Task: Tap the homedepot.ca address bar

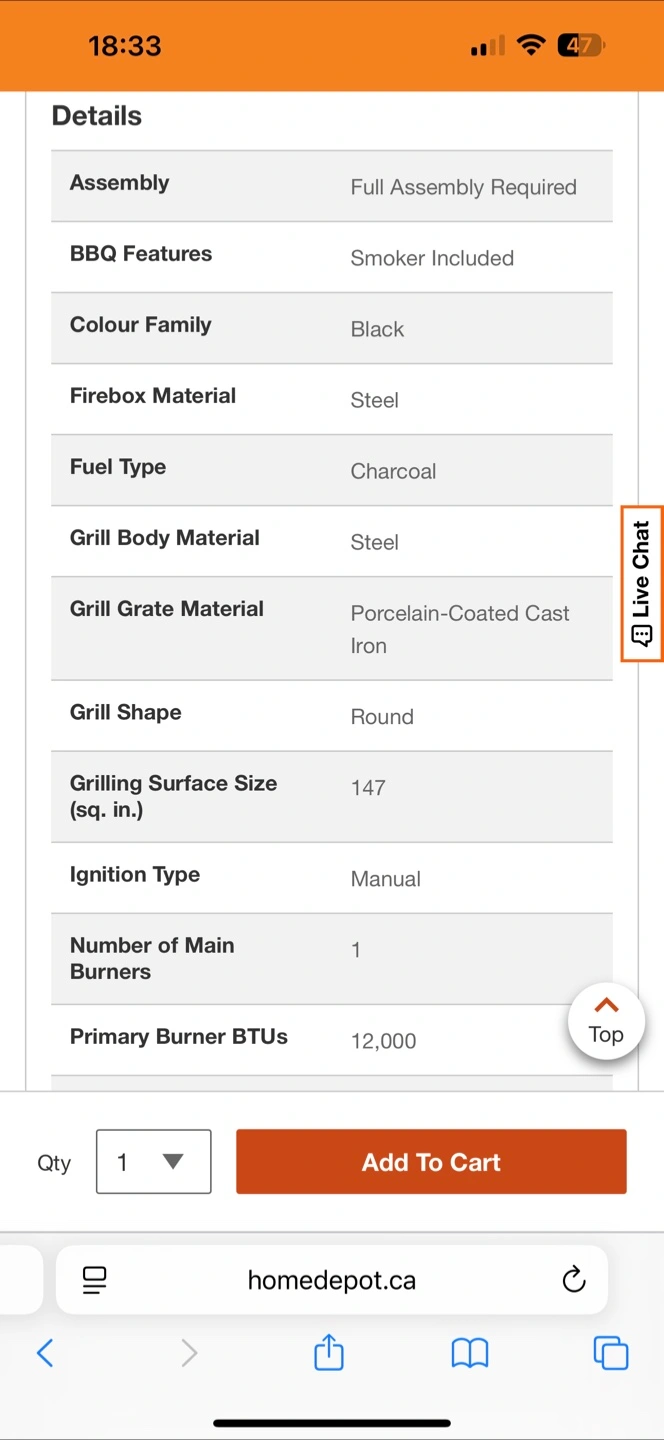Action: (332, 1280)
